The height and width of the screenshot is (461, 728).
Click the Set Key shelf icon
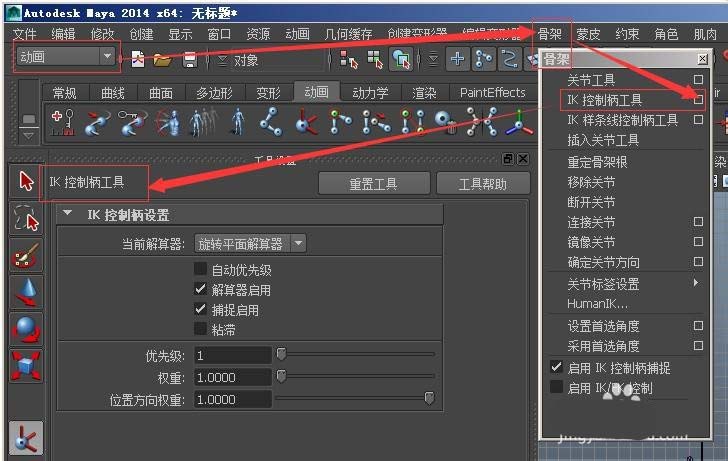pyautogui.click(x=63, y=123)
